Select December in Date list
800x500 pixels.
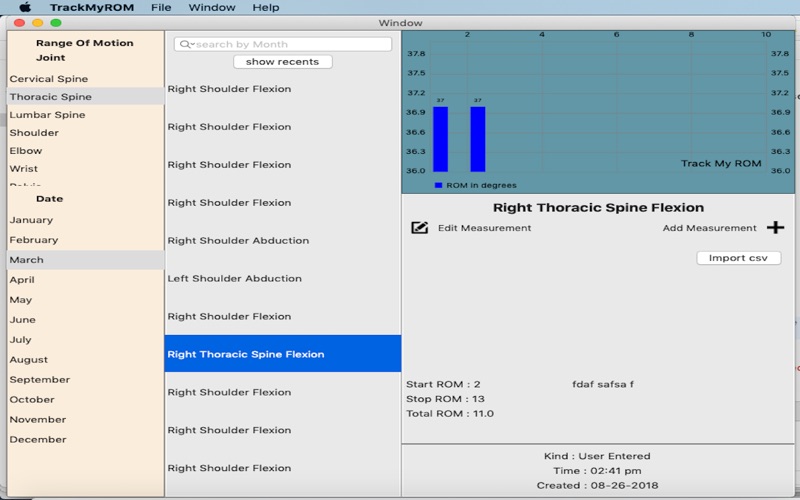coord(85,439)
